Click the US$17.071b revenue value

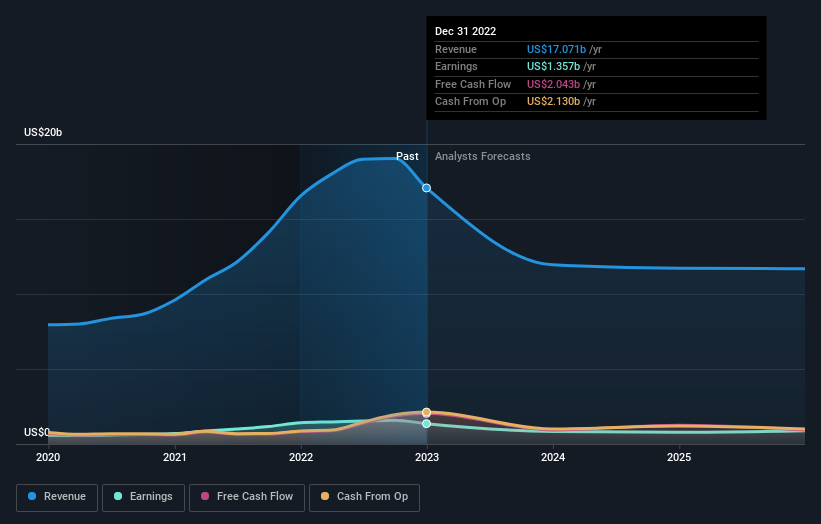click(556, 49)
